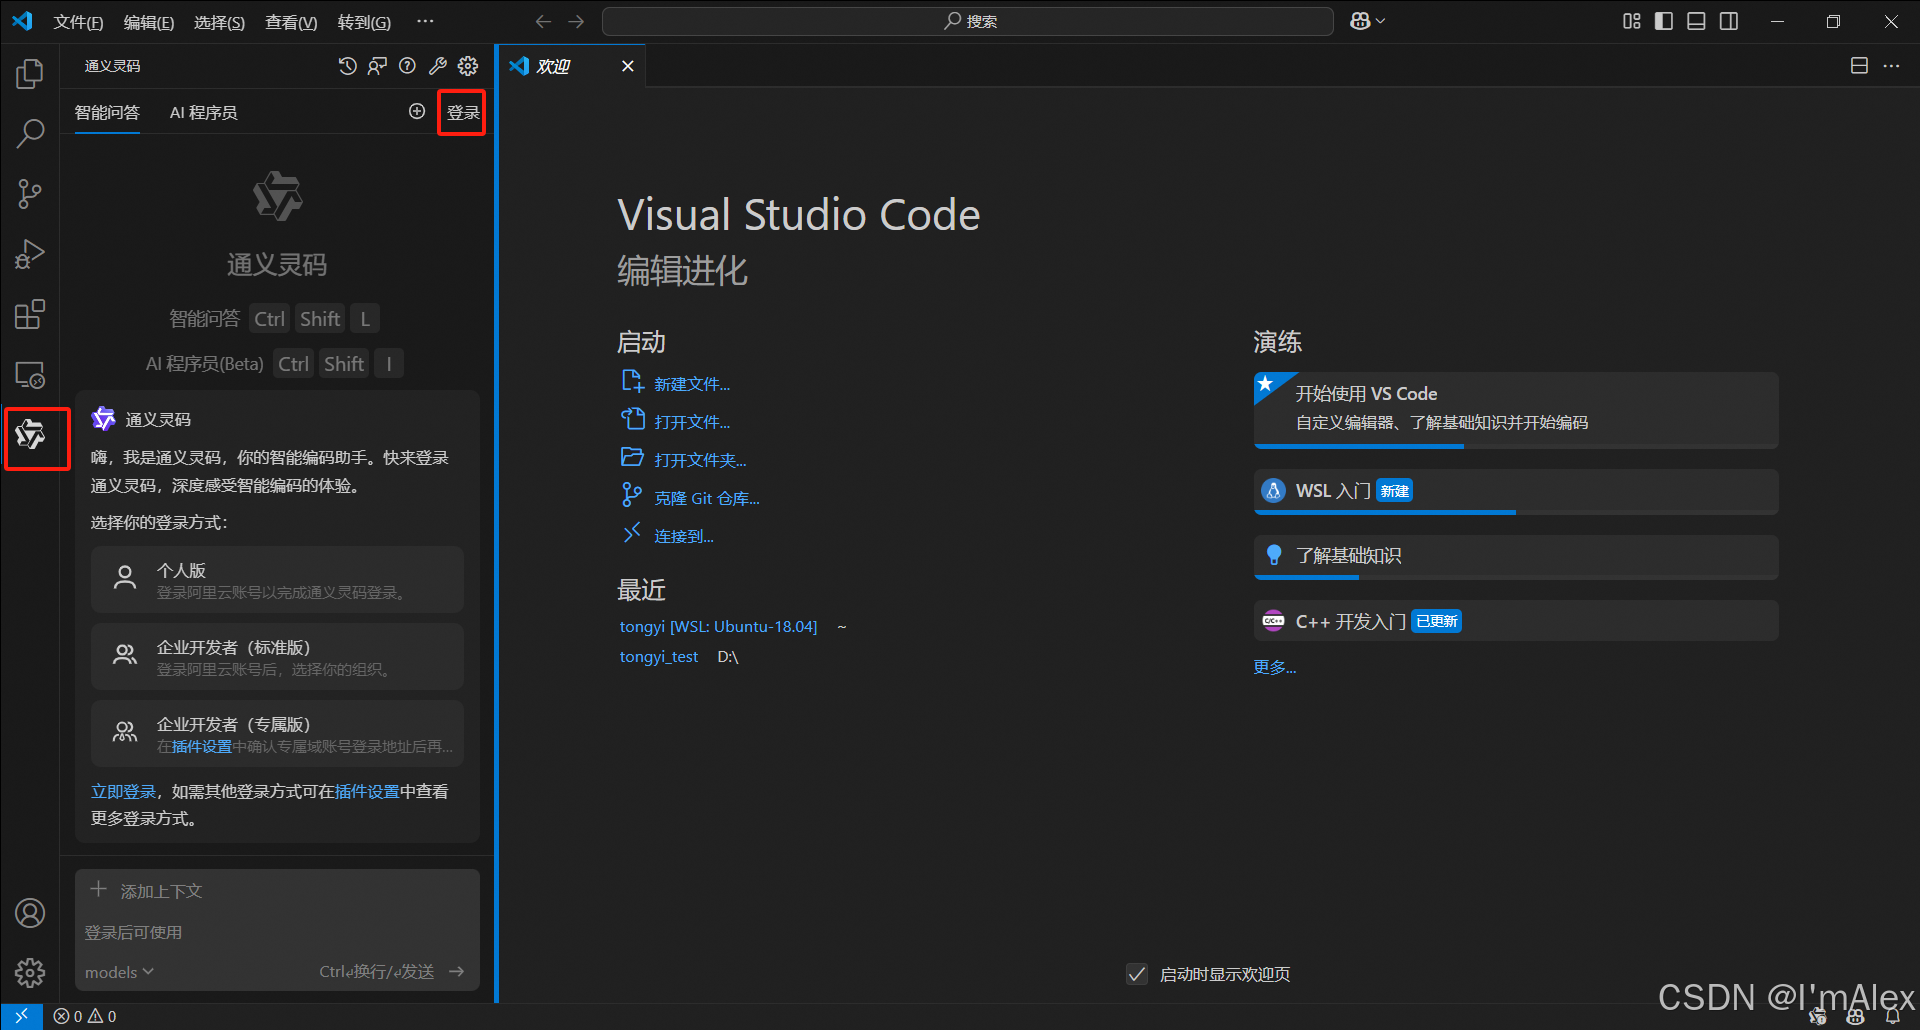Click 打开文件 link
Viewport: 1920px width, 1030px height.
click(x=692, y=422)
